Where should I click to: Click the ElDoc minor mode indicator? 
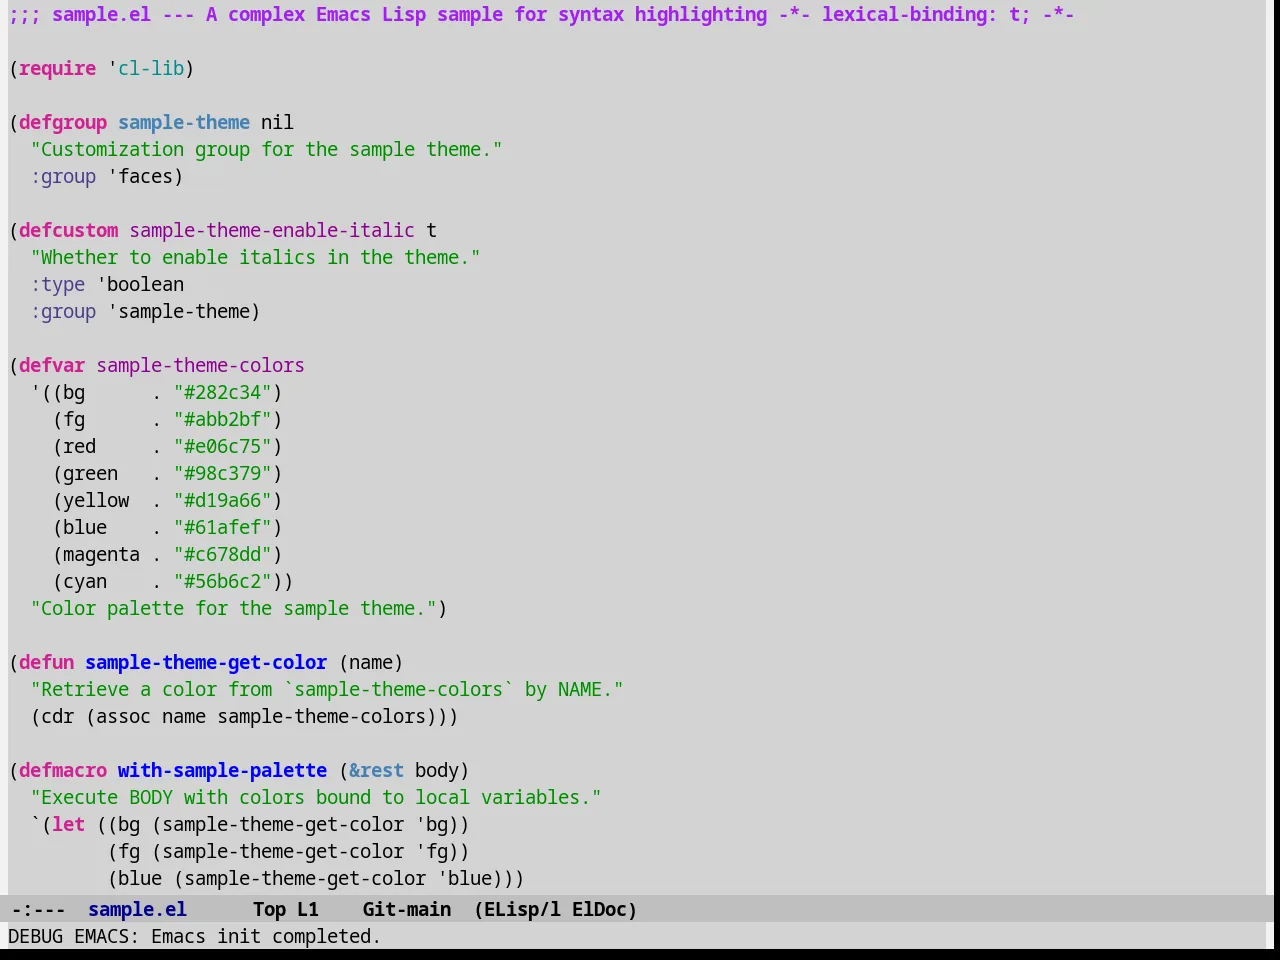pyautogui.click(x=599, y=909)
